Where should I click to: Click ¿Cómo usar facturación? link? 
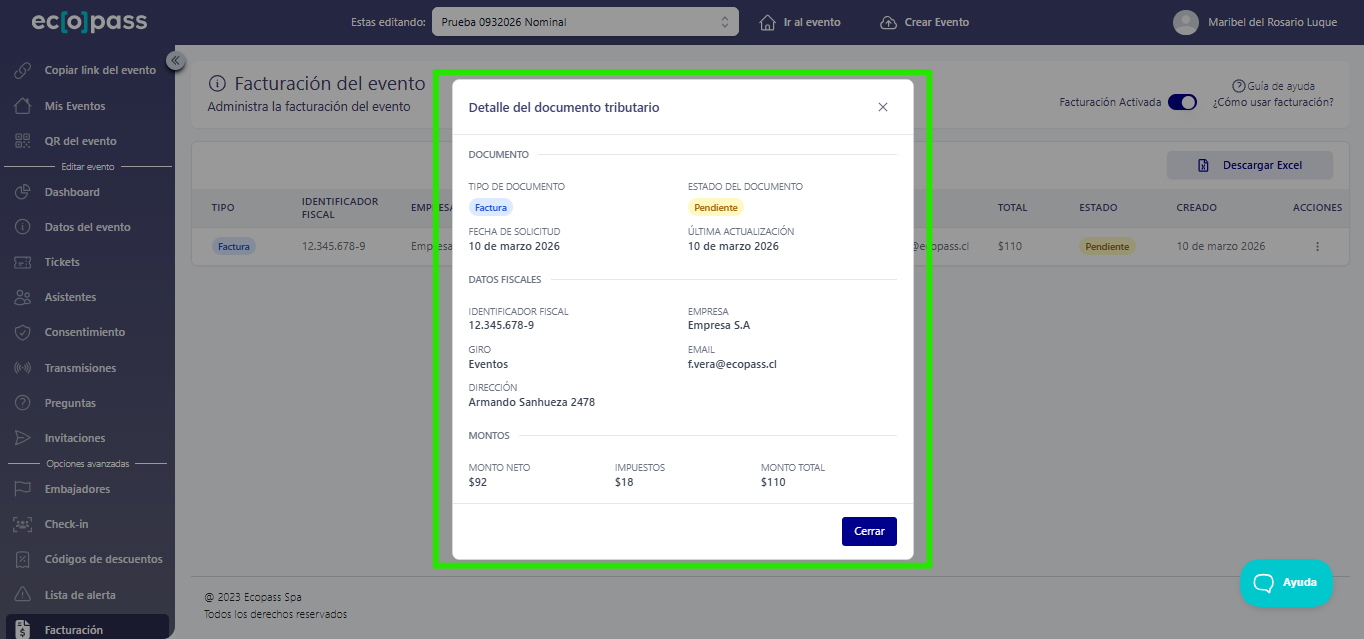click(x=1273, y=102)
